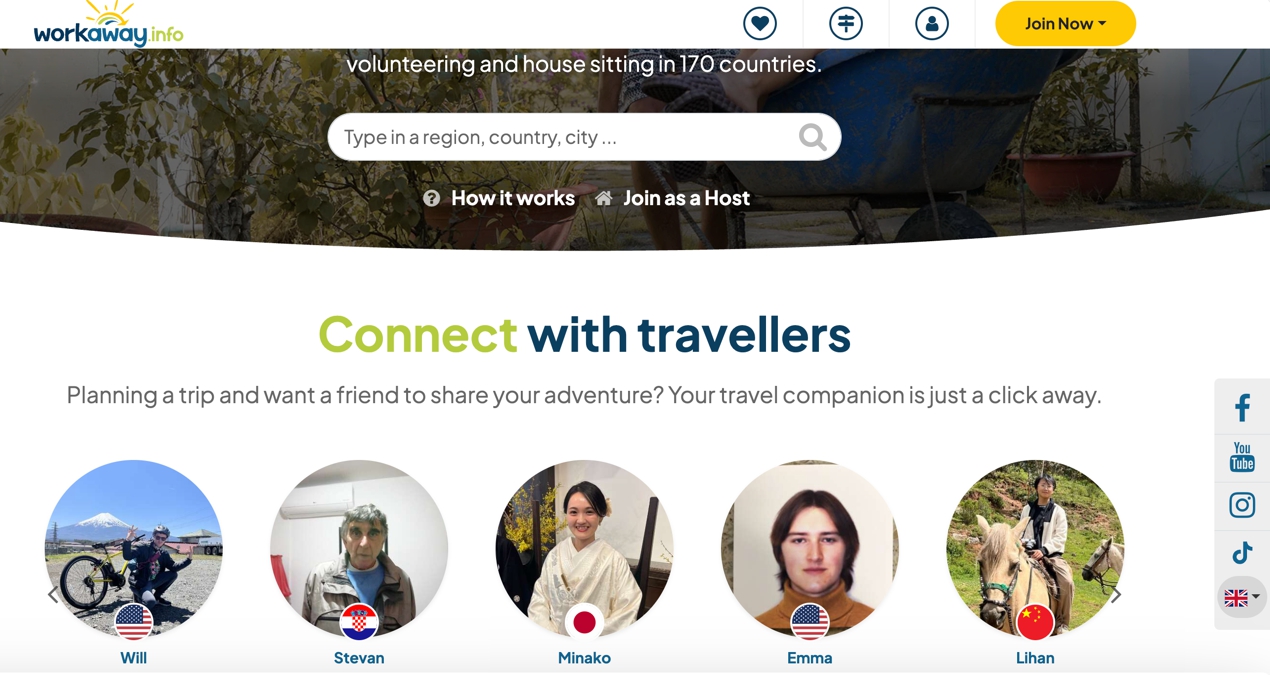Open the UK flag language selector
Image resolution: width=1270 pixels, height=675 pixels.
[1242, 598]
